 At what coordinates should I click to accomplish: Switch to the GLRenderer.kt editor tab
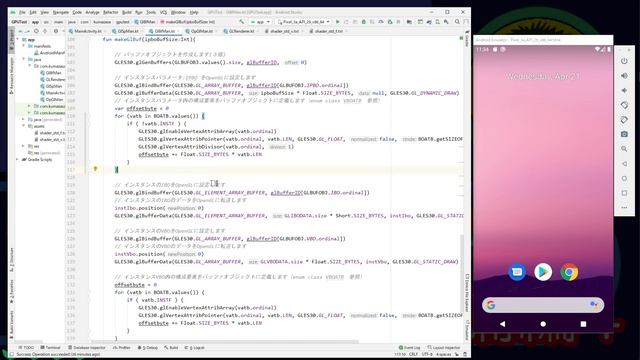[x=241, y=31]
